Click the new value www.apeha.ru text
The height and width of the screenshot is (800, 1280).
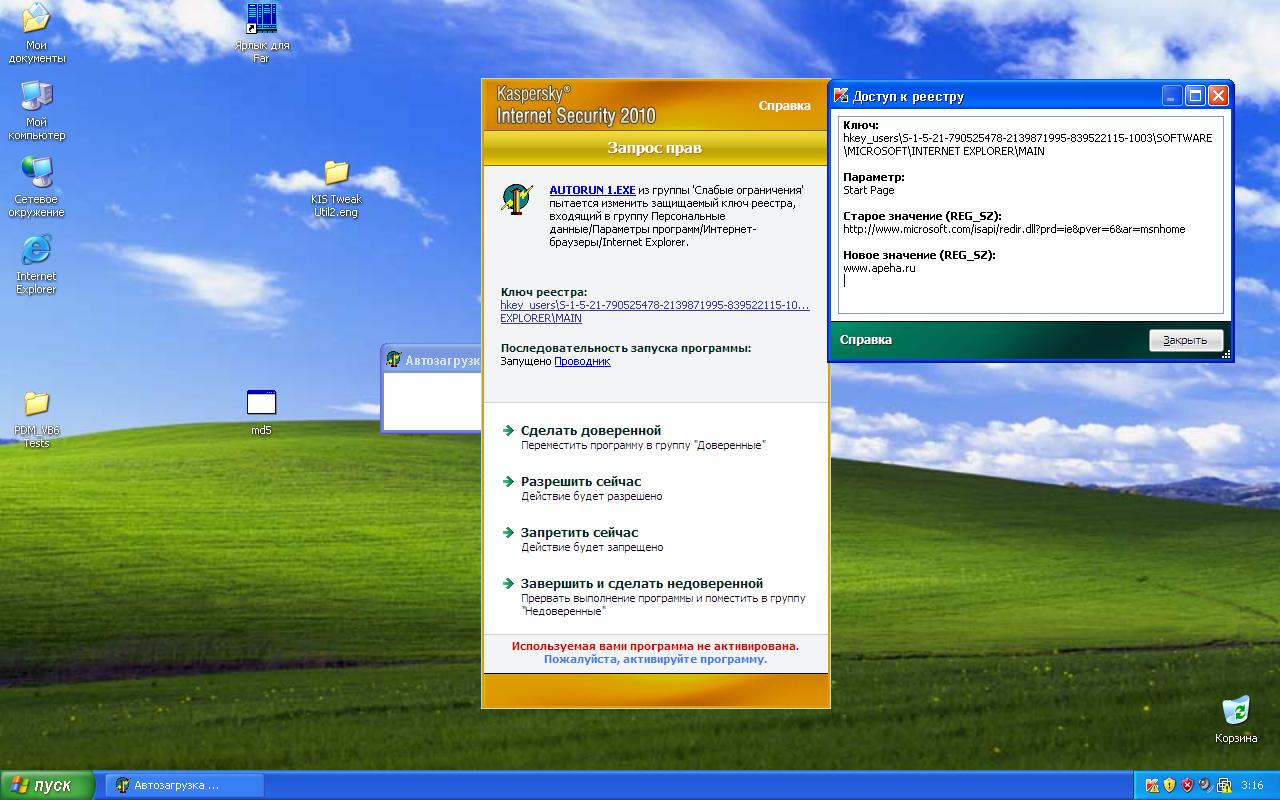coord(880,268)
